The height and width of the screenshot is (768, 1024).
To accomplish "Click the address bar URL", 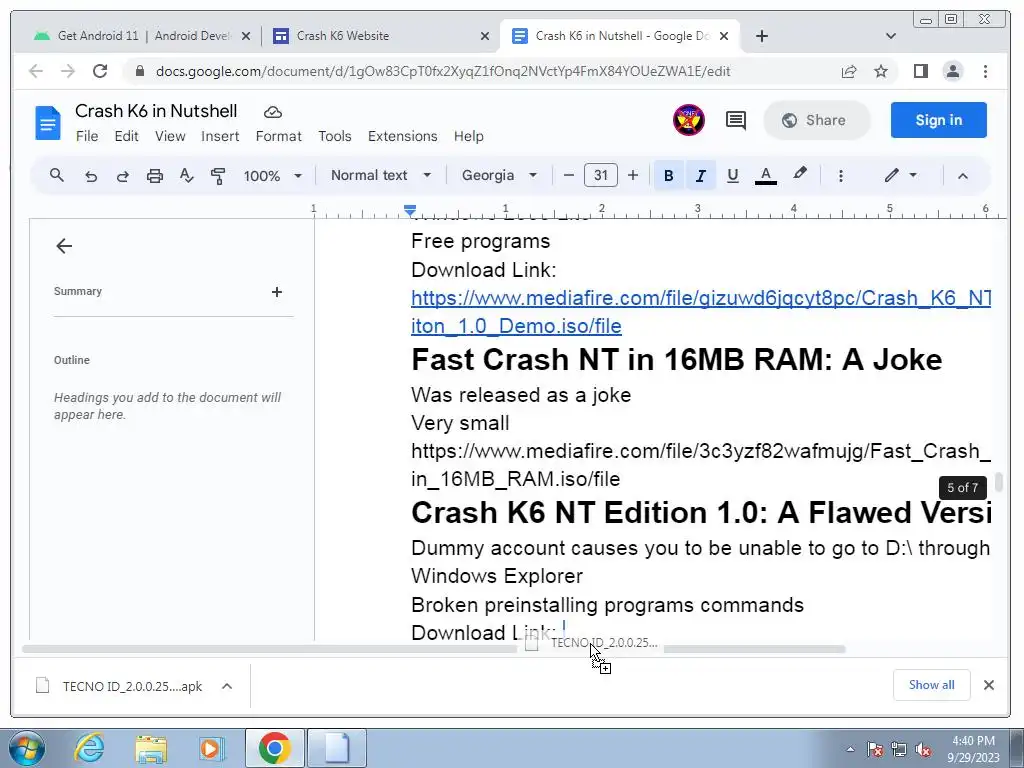I will [x=443, y=71].
